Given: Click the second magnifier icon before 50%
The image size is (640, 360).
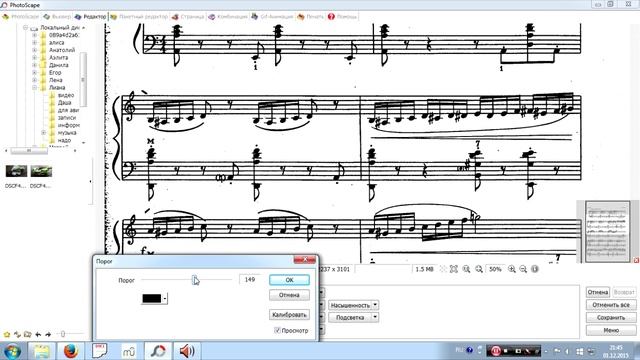Looking at the screenshot, I should click(479, 269).
